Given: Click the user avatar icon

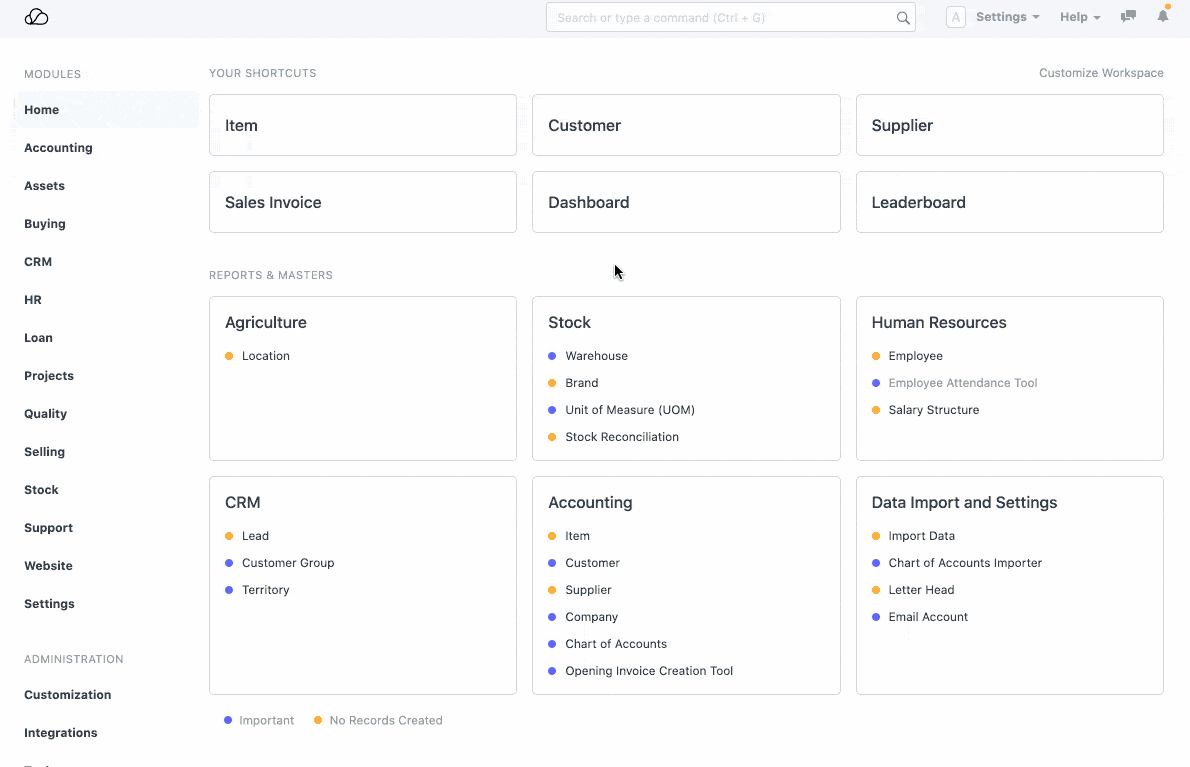Looking at the screenshot, I should click(x=955, y=17).
